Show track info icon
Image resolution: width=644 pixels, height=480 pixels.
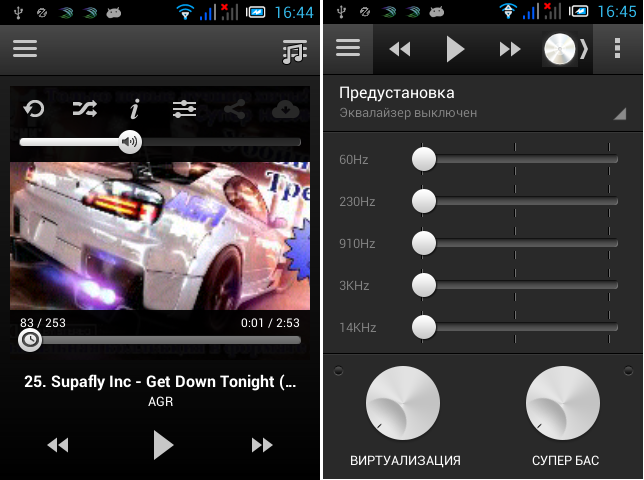[134, 110]
